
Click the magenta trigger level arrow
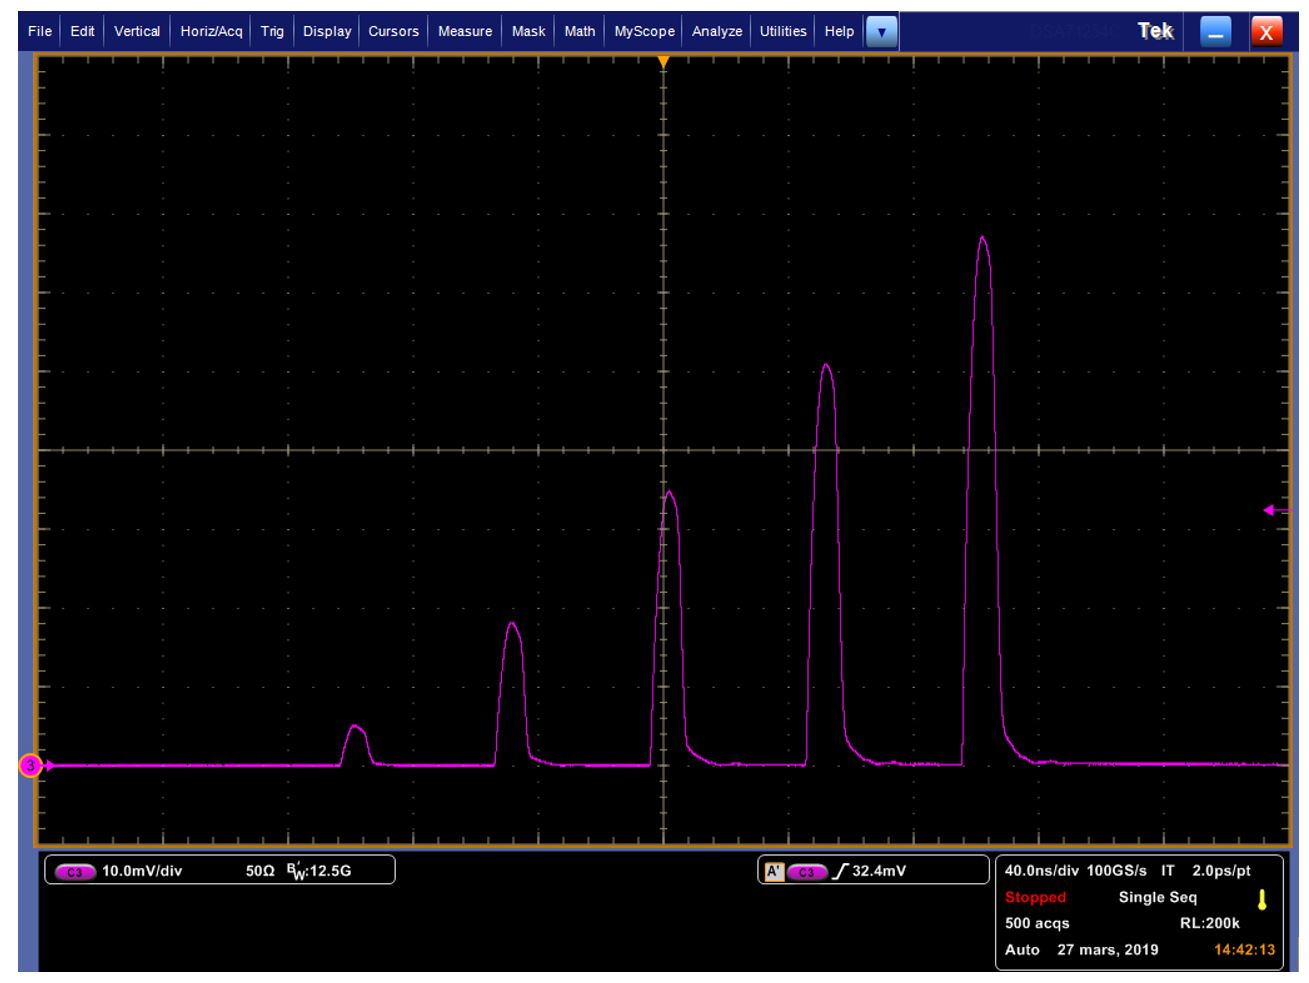pos(1276,510)
